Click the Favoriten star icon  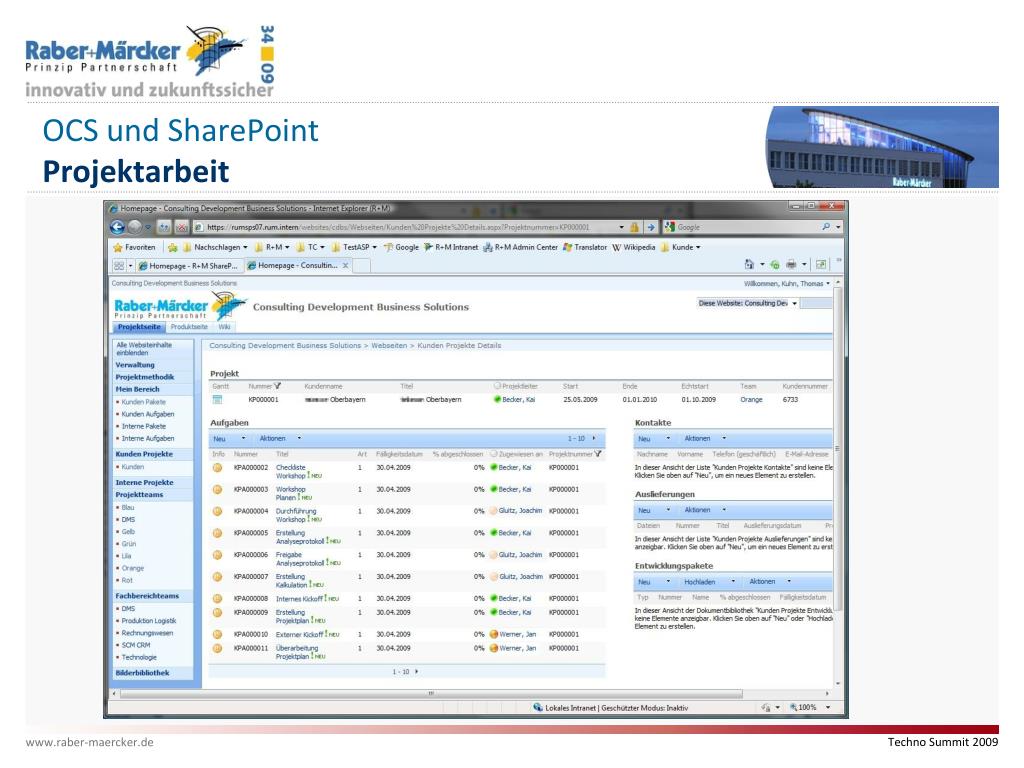(118, 248)
